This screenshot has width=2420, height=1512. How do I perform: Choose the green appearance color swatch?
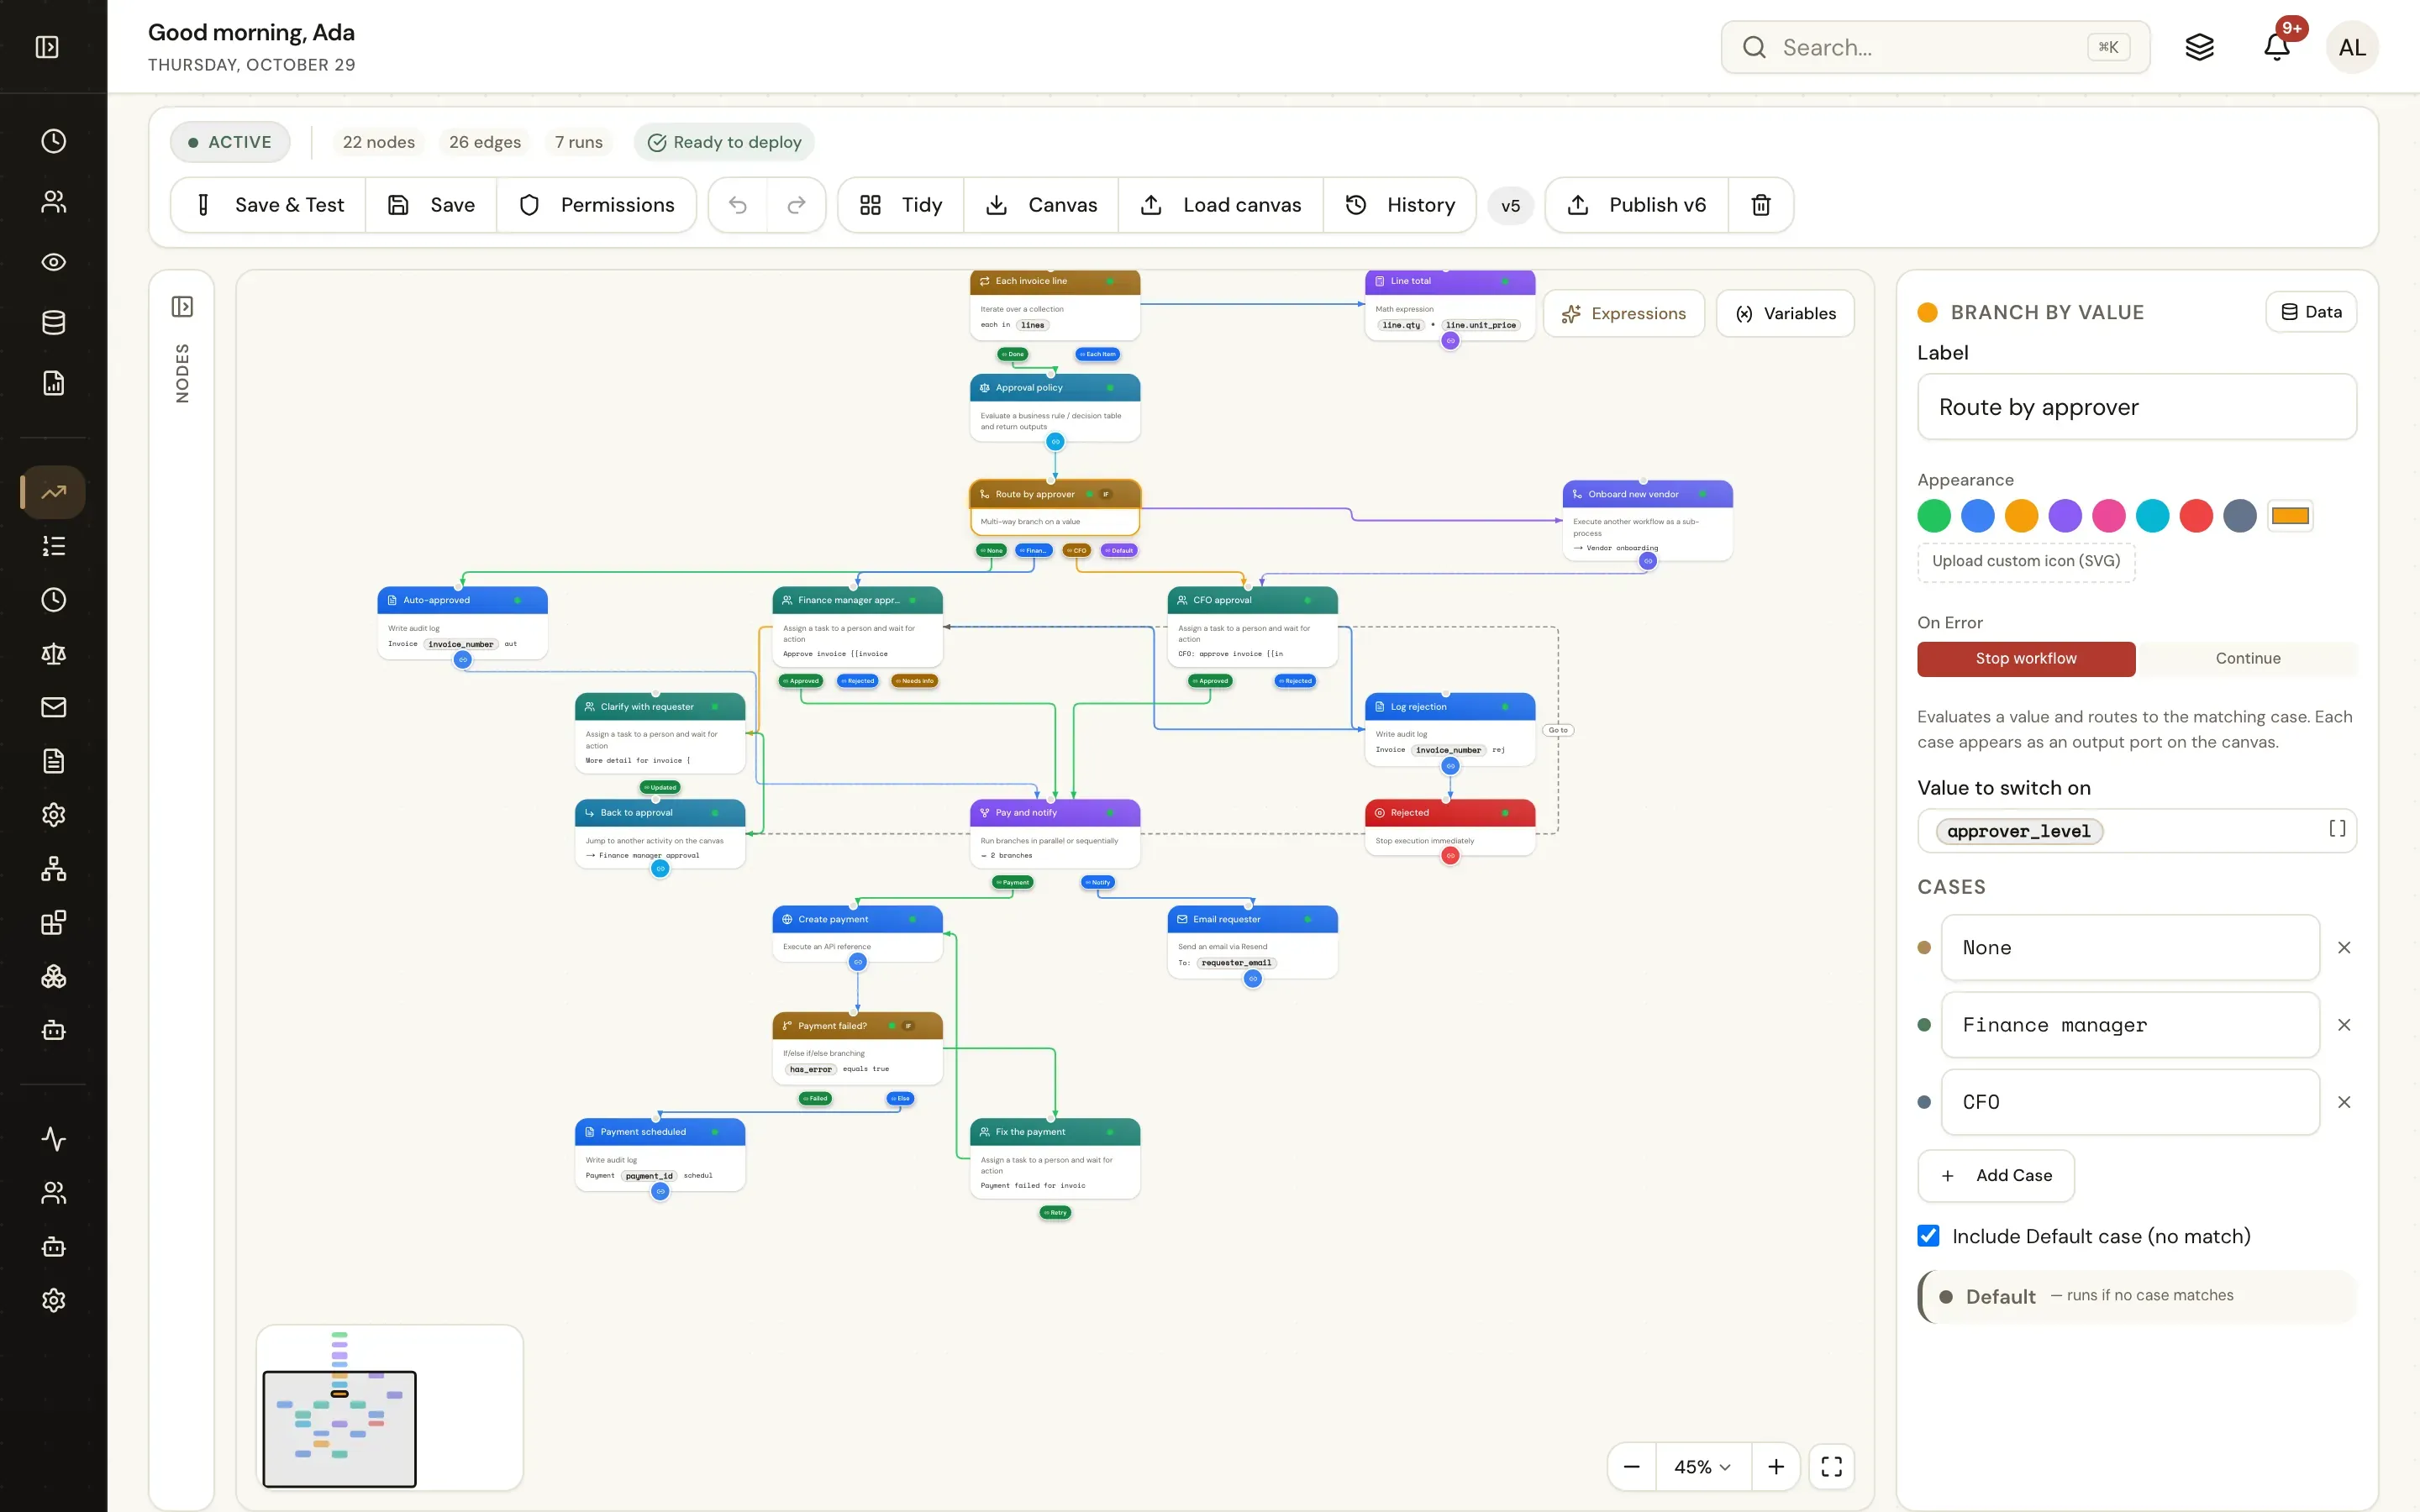pyautogui.click(x=1934, y=516)
